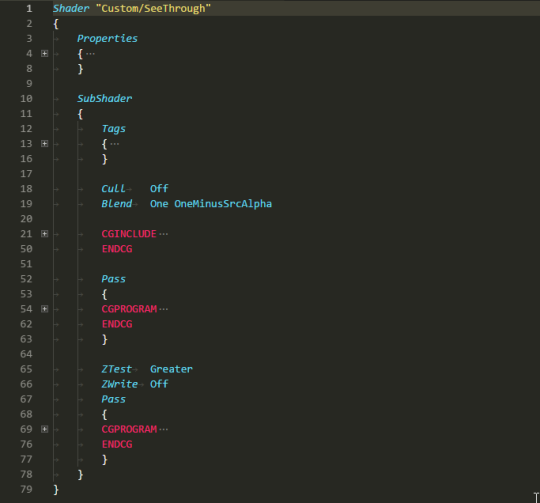
Task: Click ENDCG on line 50
Action: 117,249
